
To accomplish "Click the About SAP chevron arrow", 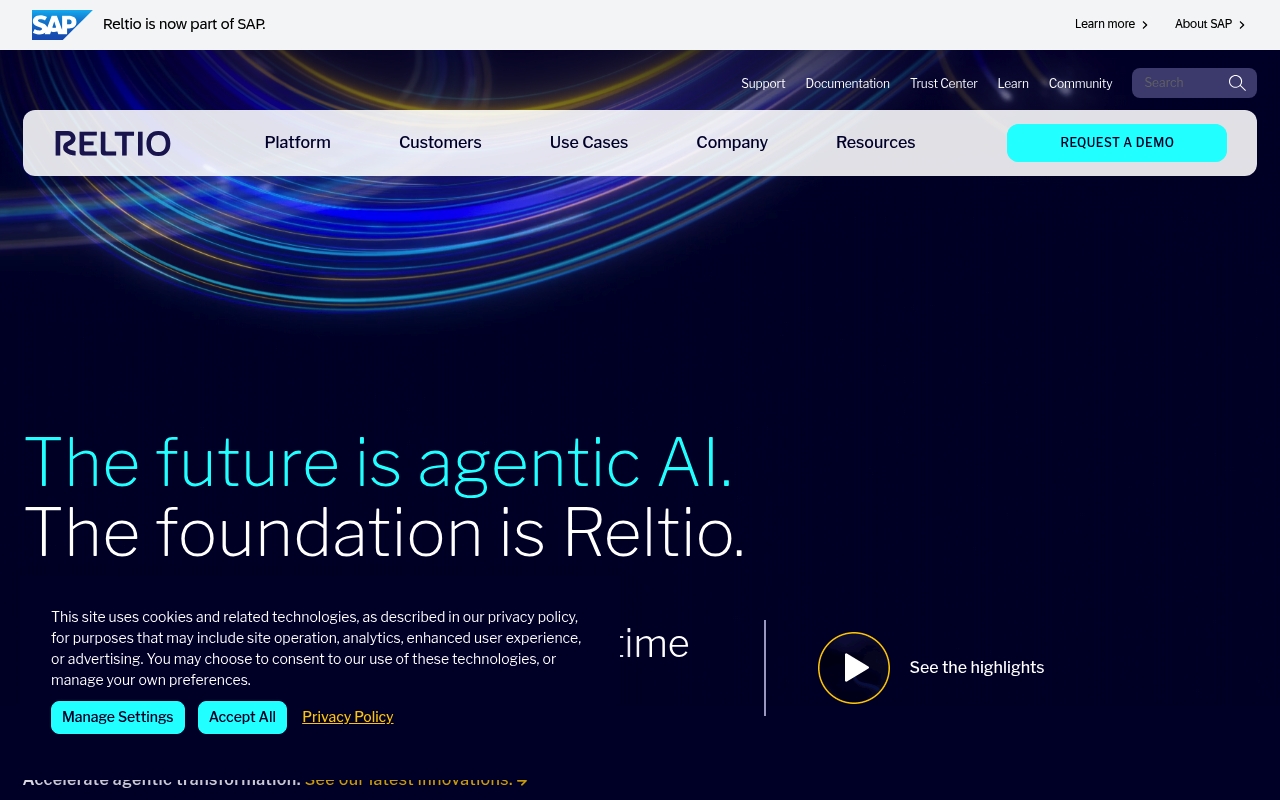I will tap(1242, 25).
